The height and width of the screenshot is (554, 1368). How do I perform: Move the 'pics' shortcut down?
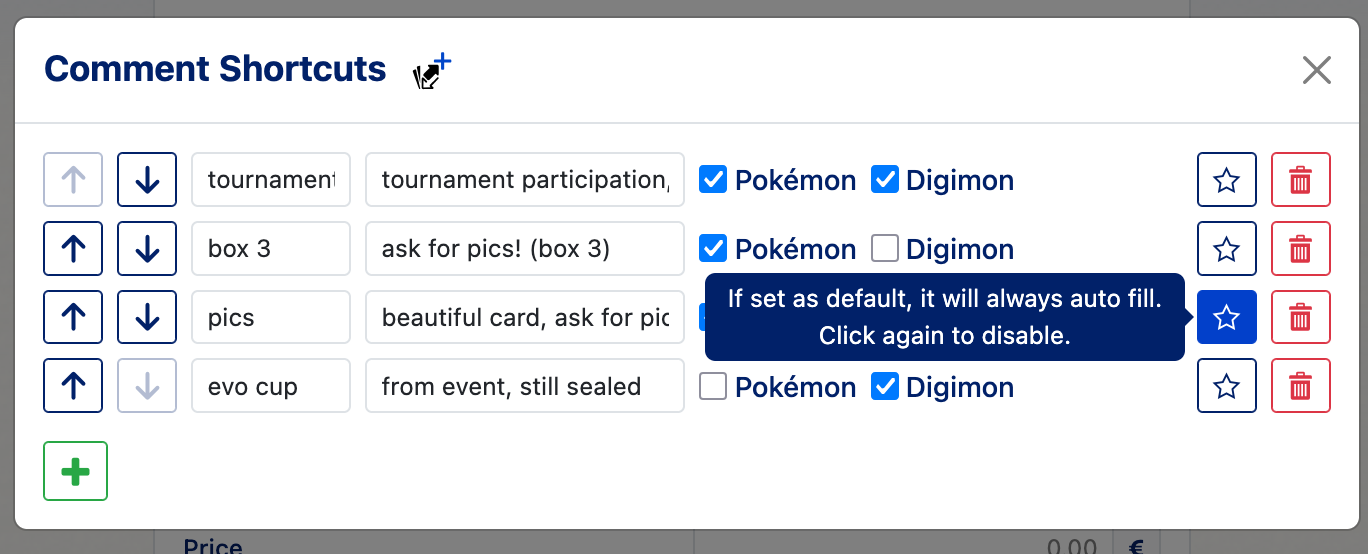pyautogui.click(x=147, y=318)
